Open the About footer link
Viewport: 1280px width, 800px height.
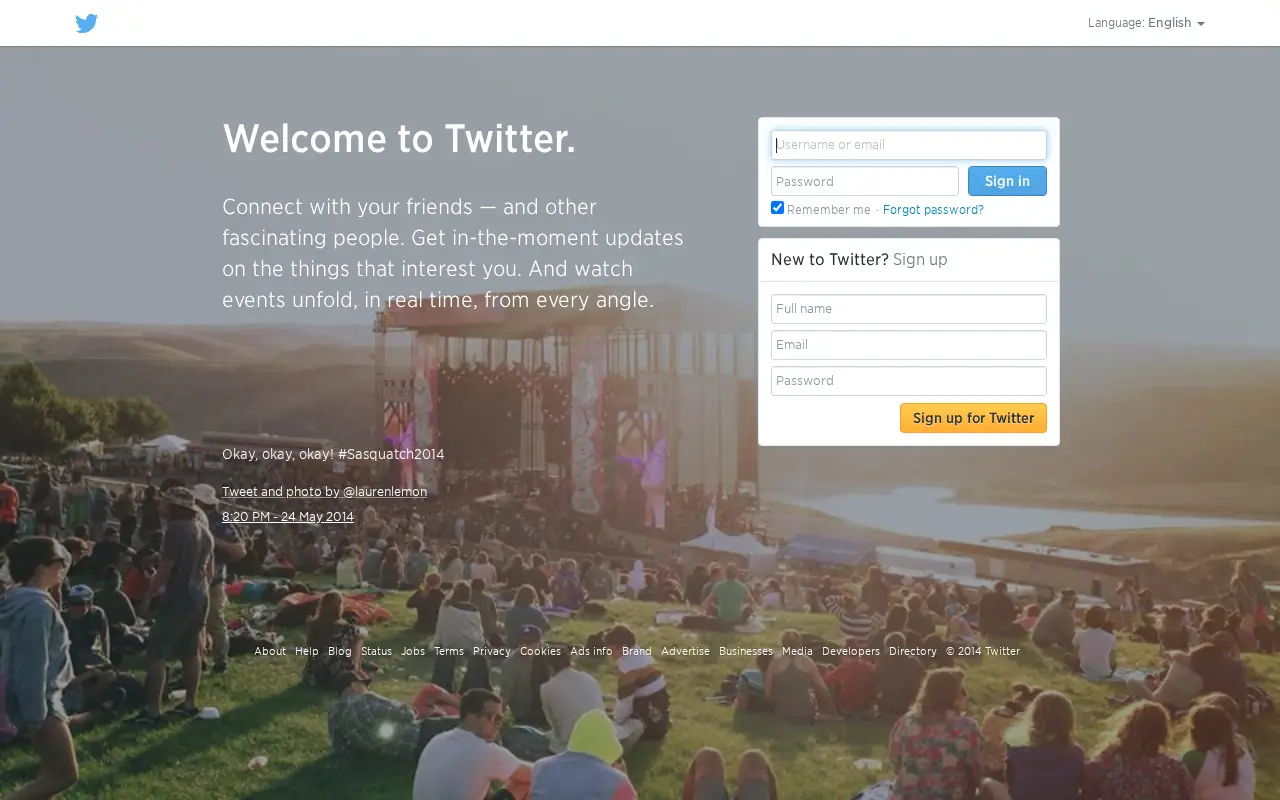(x=270, y=651)
